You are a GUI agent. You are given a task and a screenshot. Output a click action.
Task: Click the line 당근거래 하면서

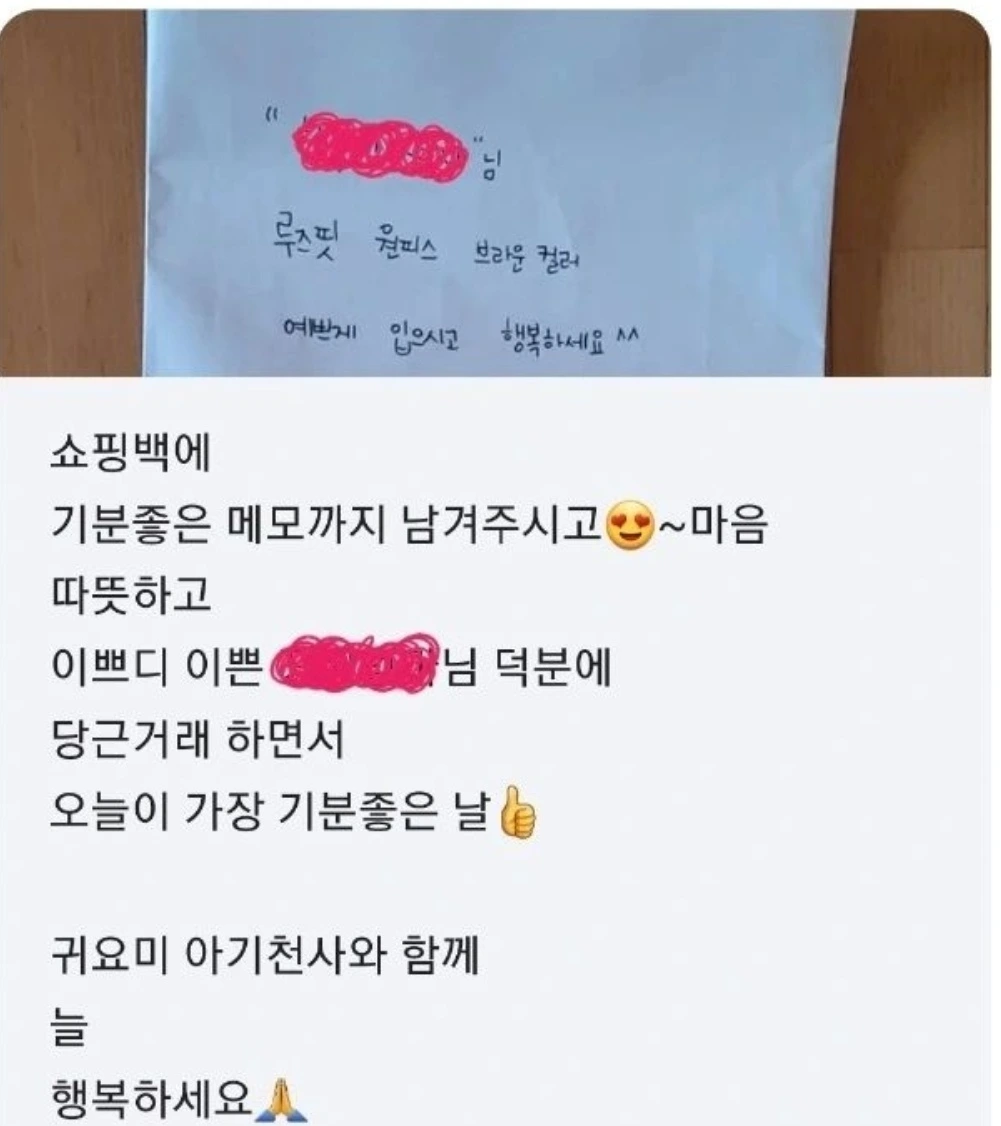coord(197,740)
